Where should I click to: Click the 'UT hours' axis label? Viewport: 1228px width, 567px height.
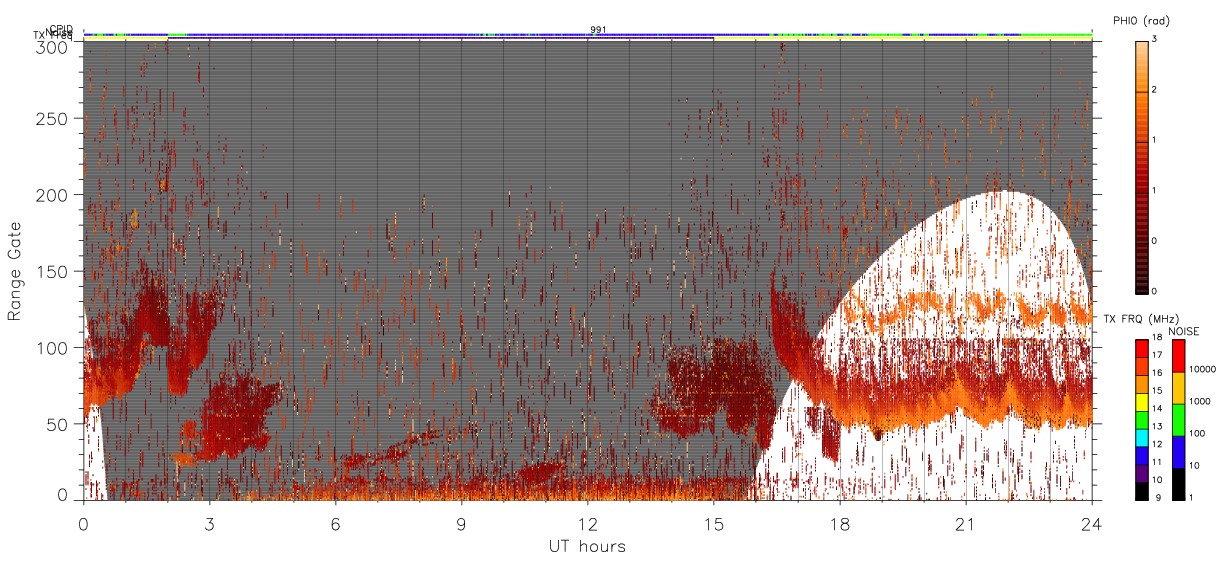coord(587,546)
